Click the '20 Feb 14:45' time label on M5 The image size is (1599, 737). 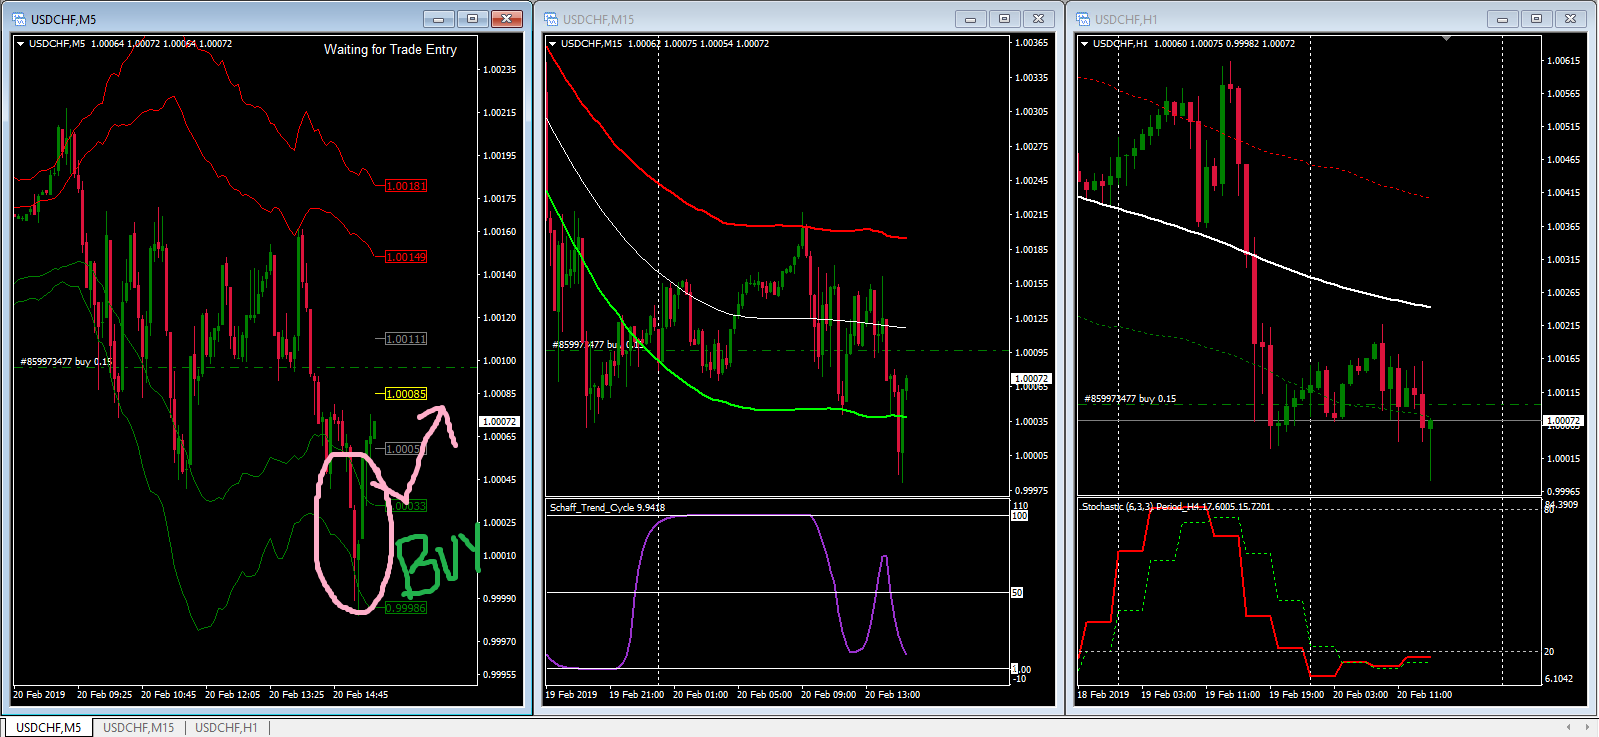point(360,695)
